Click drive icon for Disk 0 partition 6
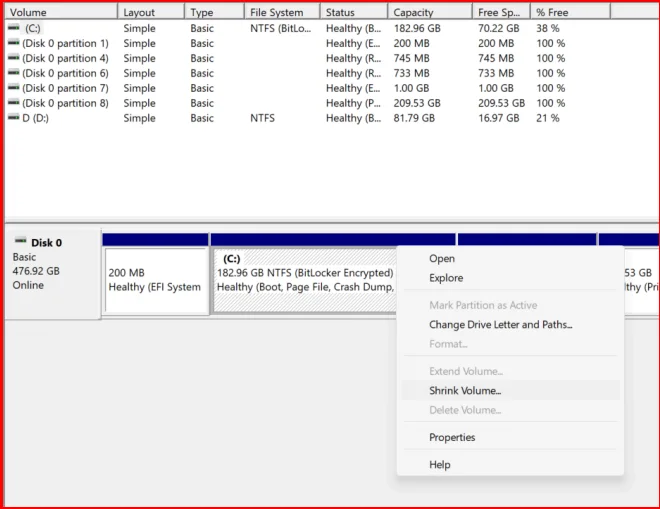 13,73
